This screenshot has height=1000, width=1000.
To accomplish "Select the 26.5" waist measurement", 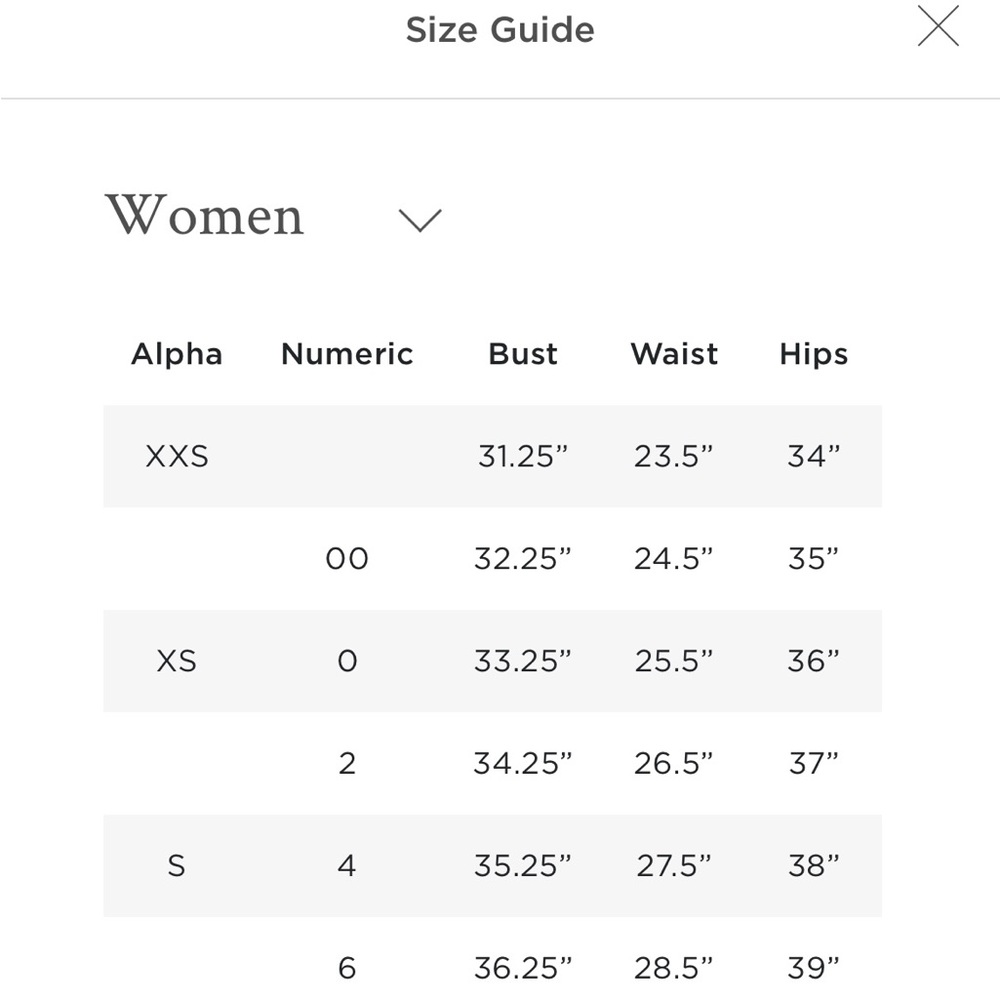I will click(x=673, y=763).
